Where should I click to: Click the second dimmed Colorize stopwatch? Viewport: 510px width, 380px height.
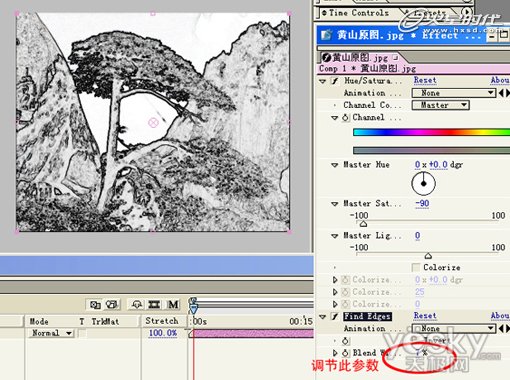tap(345, 292)
